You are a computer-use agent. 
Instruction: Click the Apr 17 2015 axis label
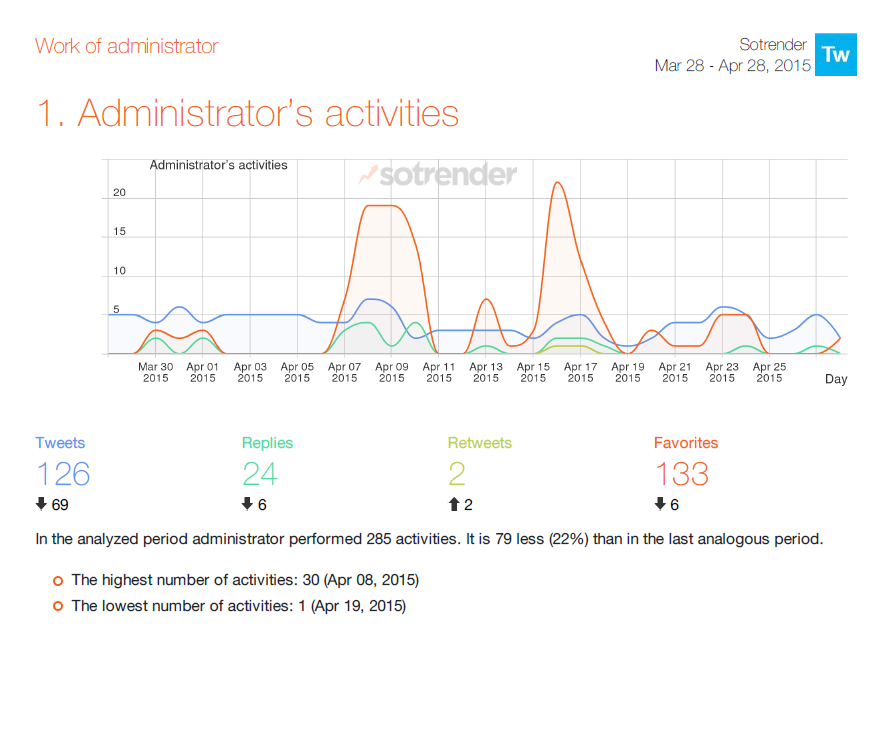tap(580, 372)
